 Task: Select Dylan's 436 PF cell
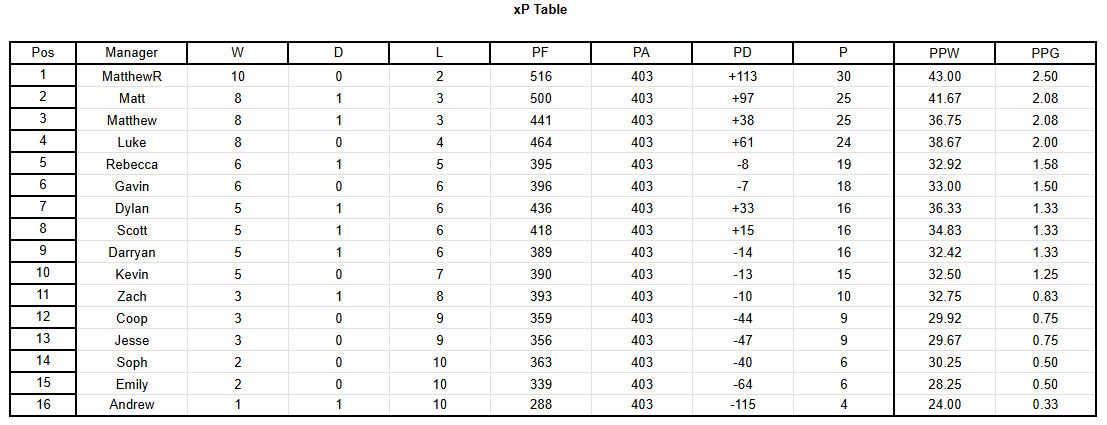(x=541, y=208)
